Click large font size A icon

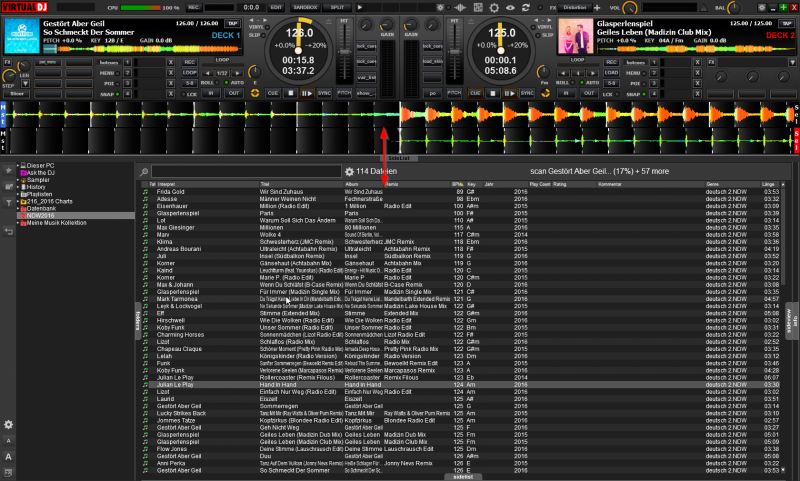pyautogui.click(x=9, y=457)
